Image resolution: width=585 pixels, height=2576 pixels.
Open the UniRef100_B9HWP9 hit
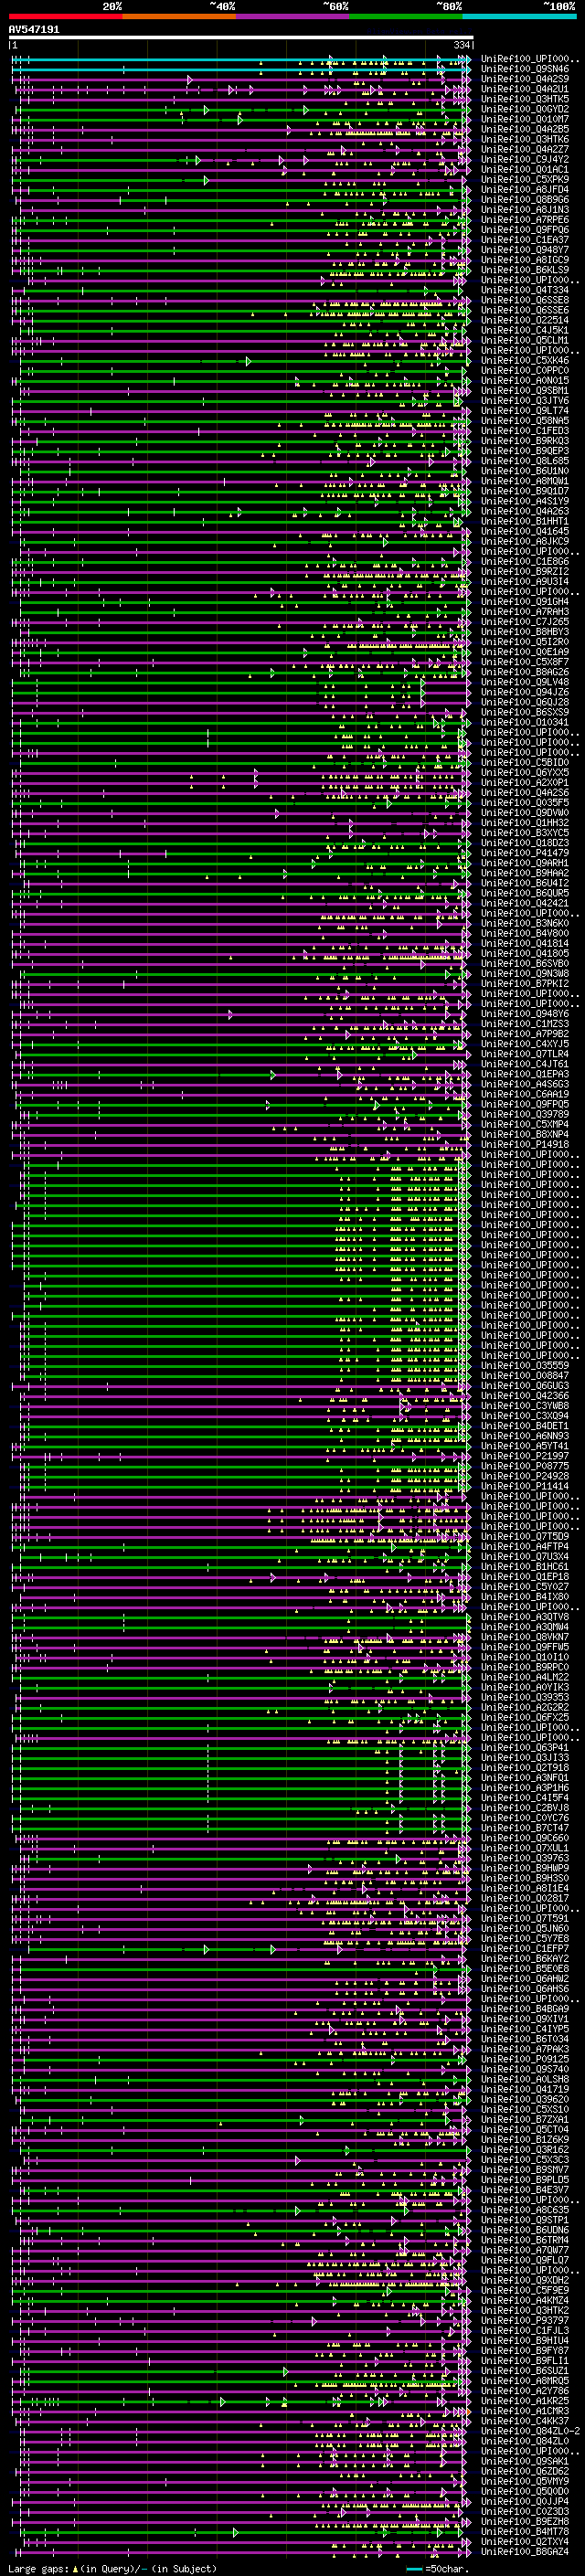click(525, 1868)
